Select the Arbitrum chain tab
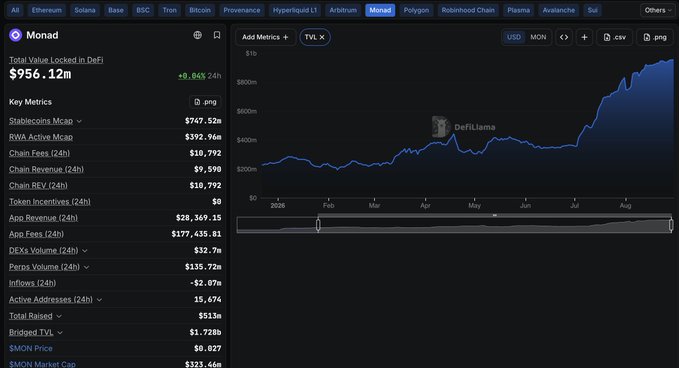This screenshot has height=368, width=679. tap(343, 10)
